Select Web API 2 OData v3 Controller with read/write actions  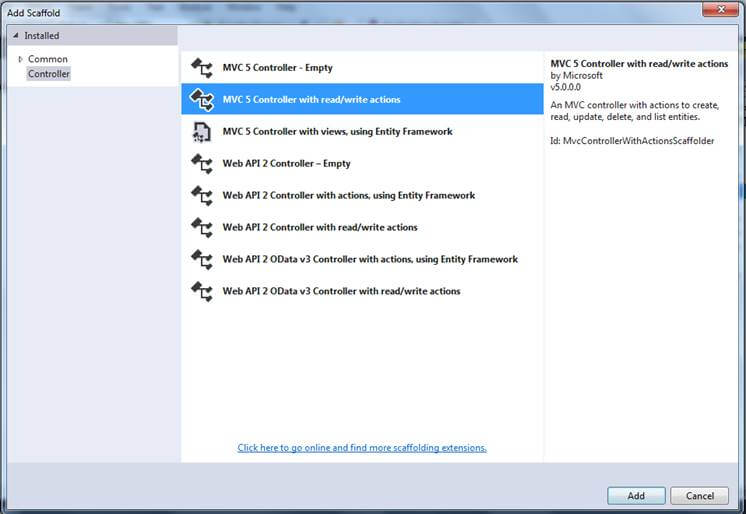click(x=362, y=291)
